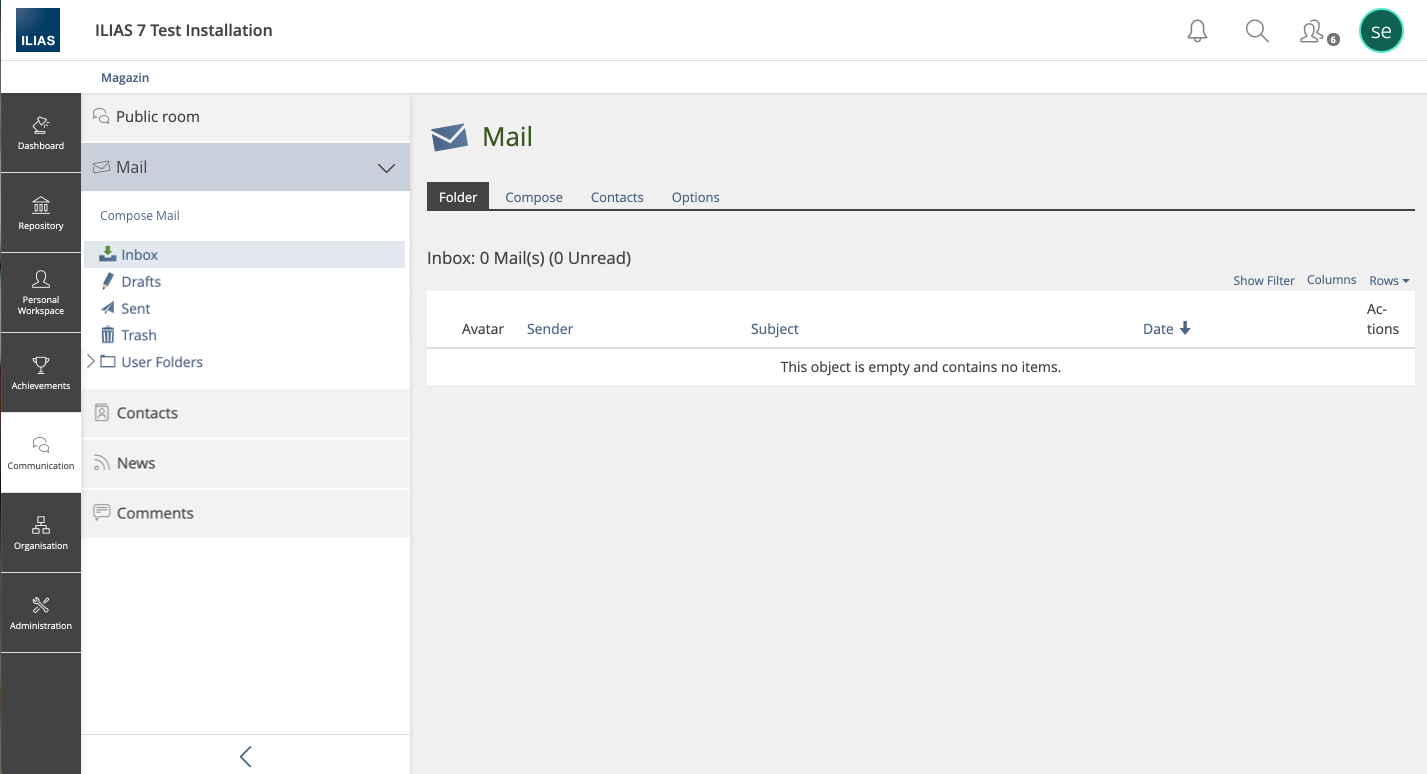
Task: Open the Rows dropdown
Action: [x=1389, y=281]
